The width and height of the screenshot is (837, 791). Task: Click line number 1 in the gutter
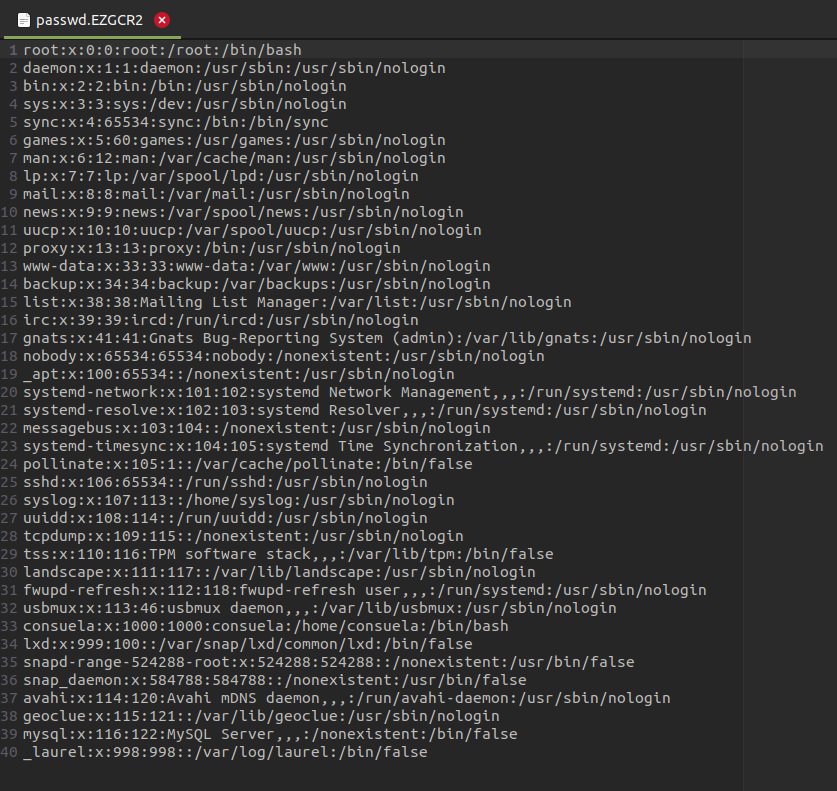12,50
